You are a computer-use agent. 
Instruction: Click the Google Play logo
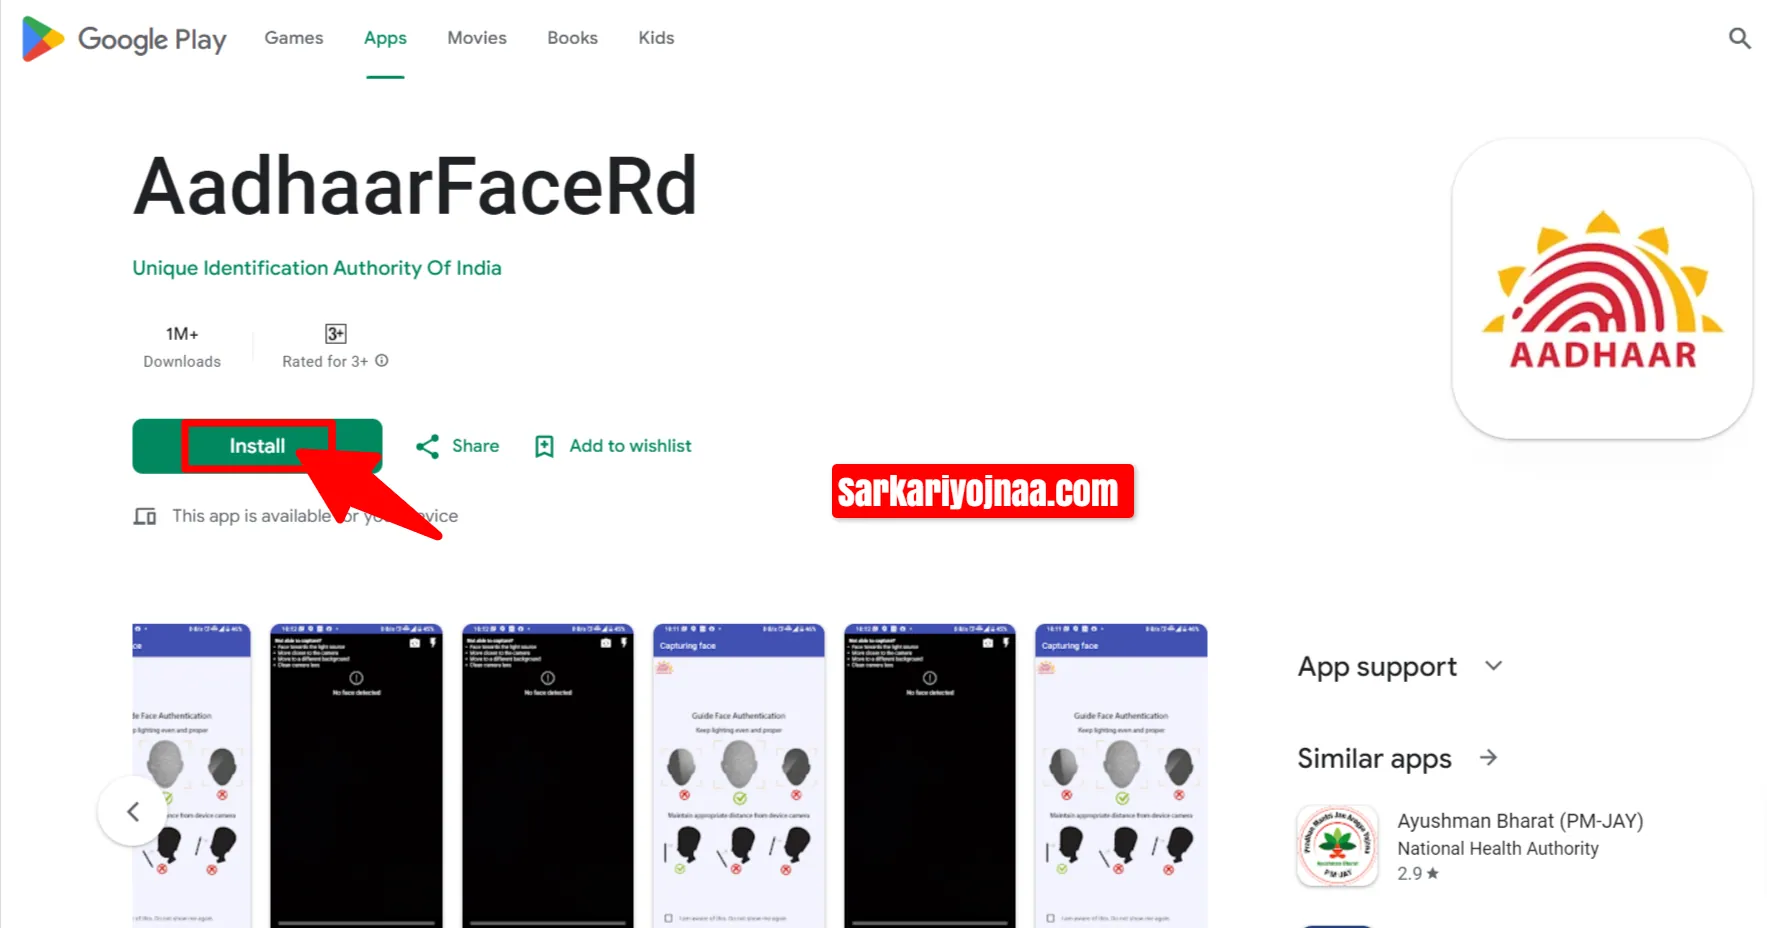tap(124, 39)
